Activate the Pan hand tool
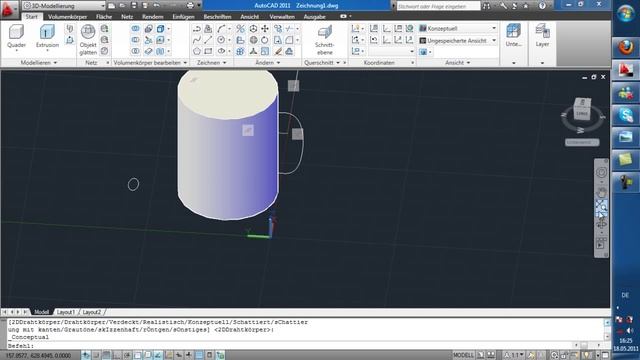This screenshot has width=640, height=360. [x=601, y=192]
